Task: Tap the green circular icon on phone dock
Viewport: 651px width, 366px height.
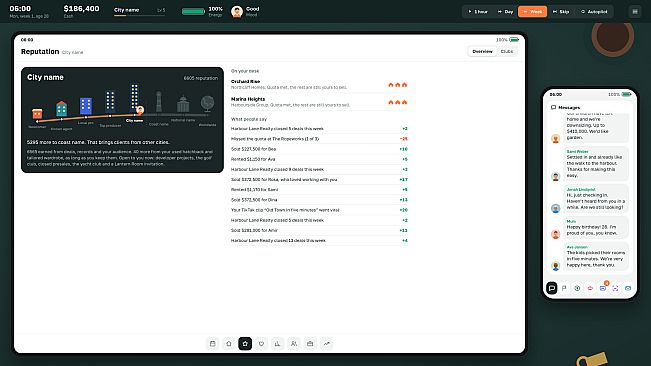Action: [577, 288]
